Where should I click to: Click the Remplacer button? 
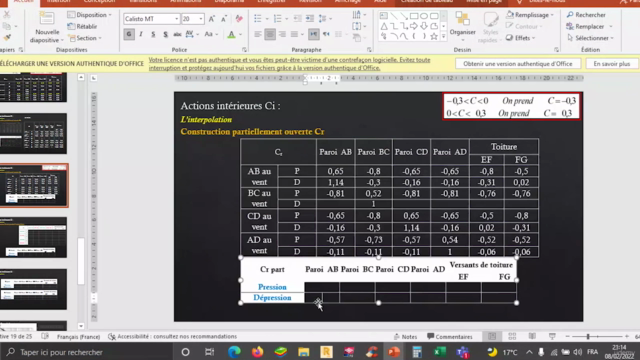(x=589, y=26)
